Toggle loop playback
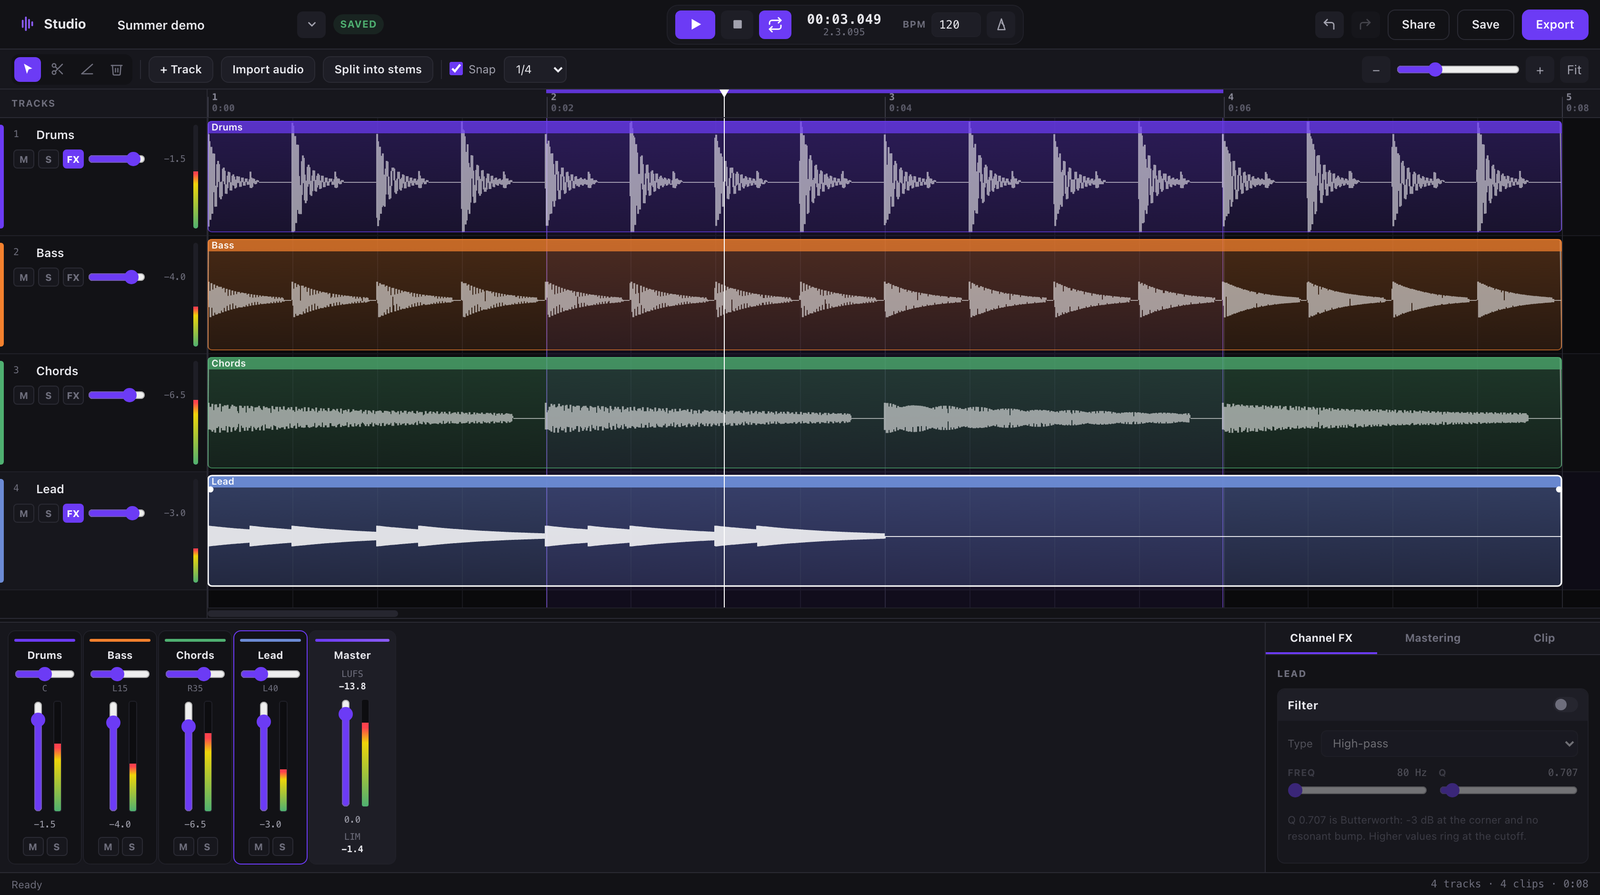This screenshot has height=895, width=1600. [775, 24]
